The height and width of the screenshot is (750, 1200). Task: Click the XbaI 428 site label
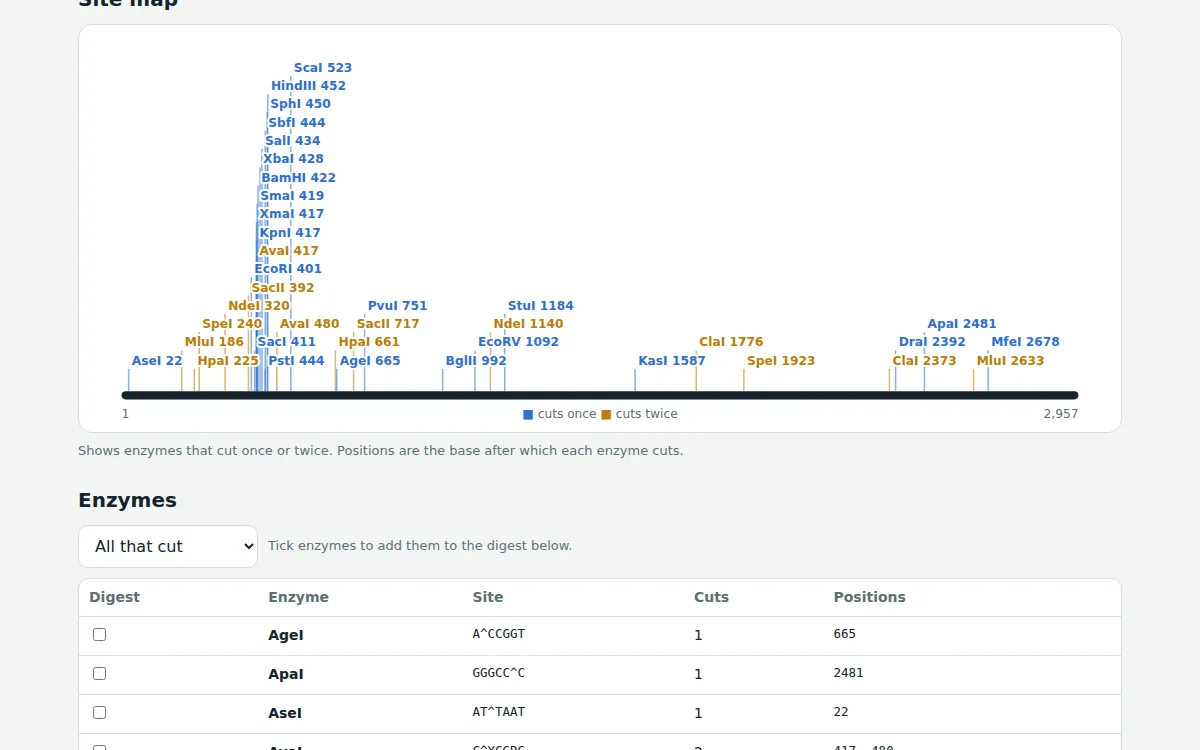(294, 159)
